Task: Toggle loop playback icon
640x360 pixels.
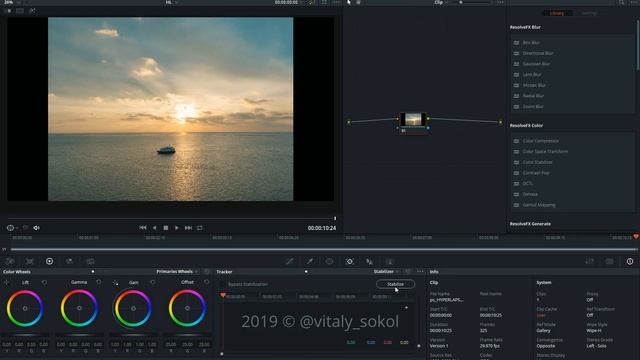Action: (200, 228)
